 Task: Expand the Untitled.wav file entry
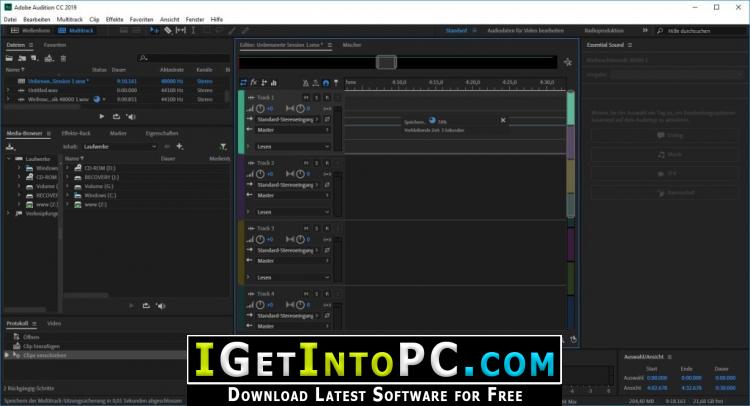[x=8, y=90]
